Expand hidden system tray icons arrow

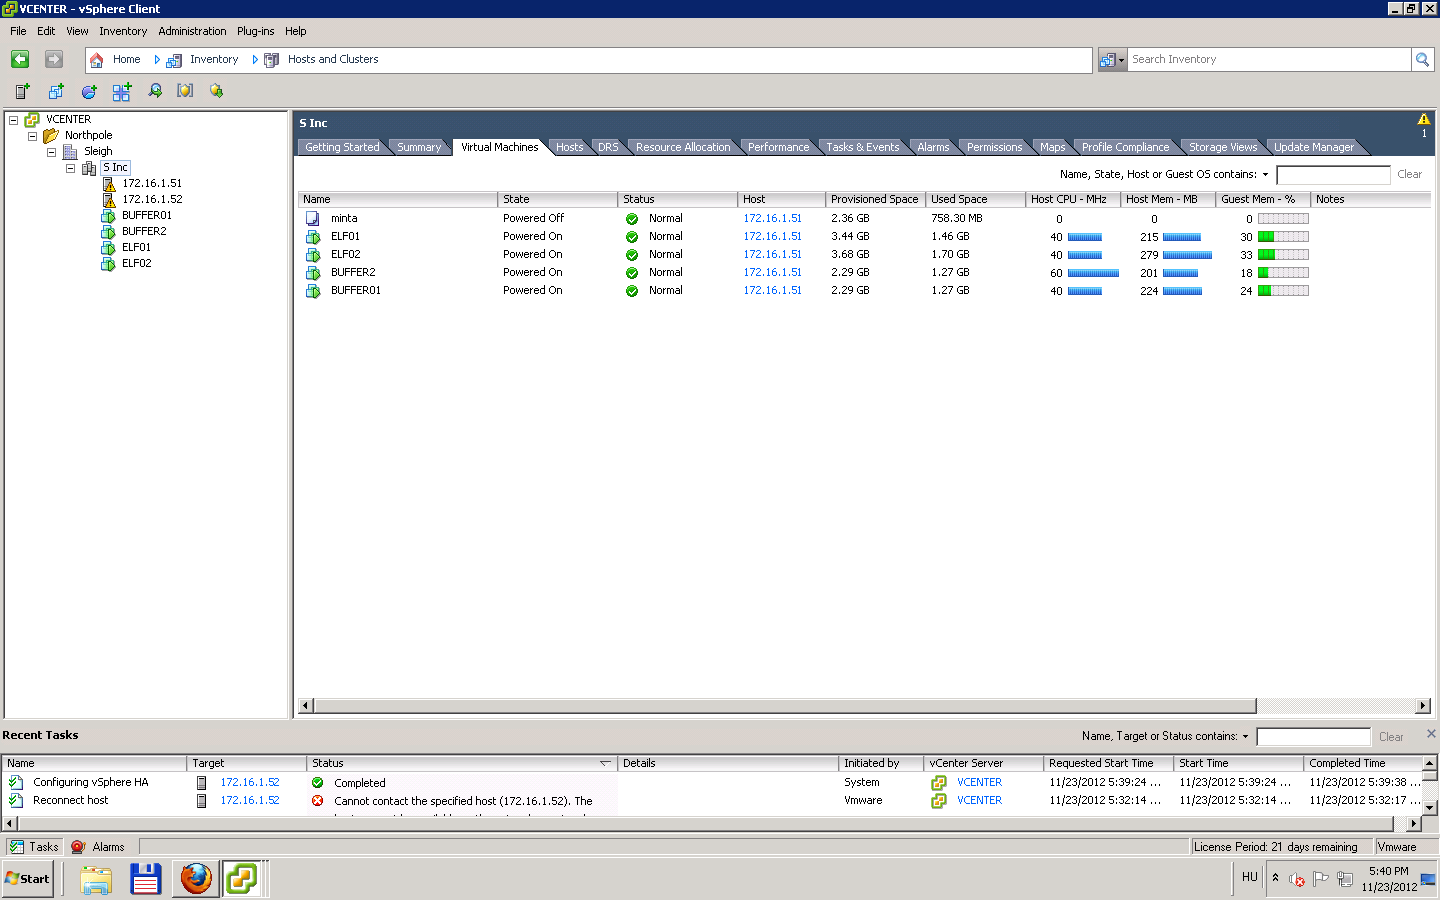(1275, 878)
